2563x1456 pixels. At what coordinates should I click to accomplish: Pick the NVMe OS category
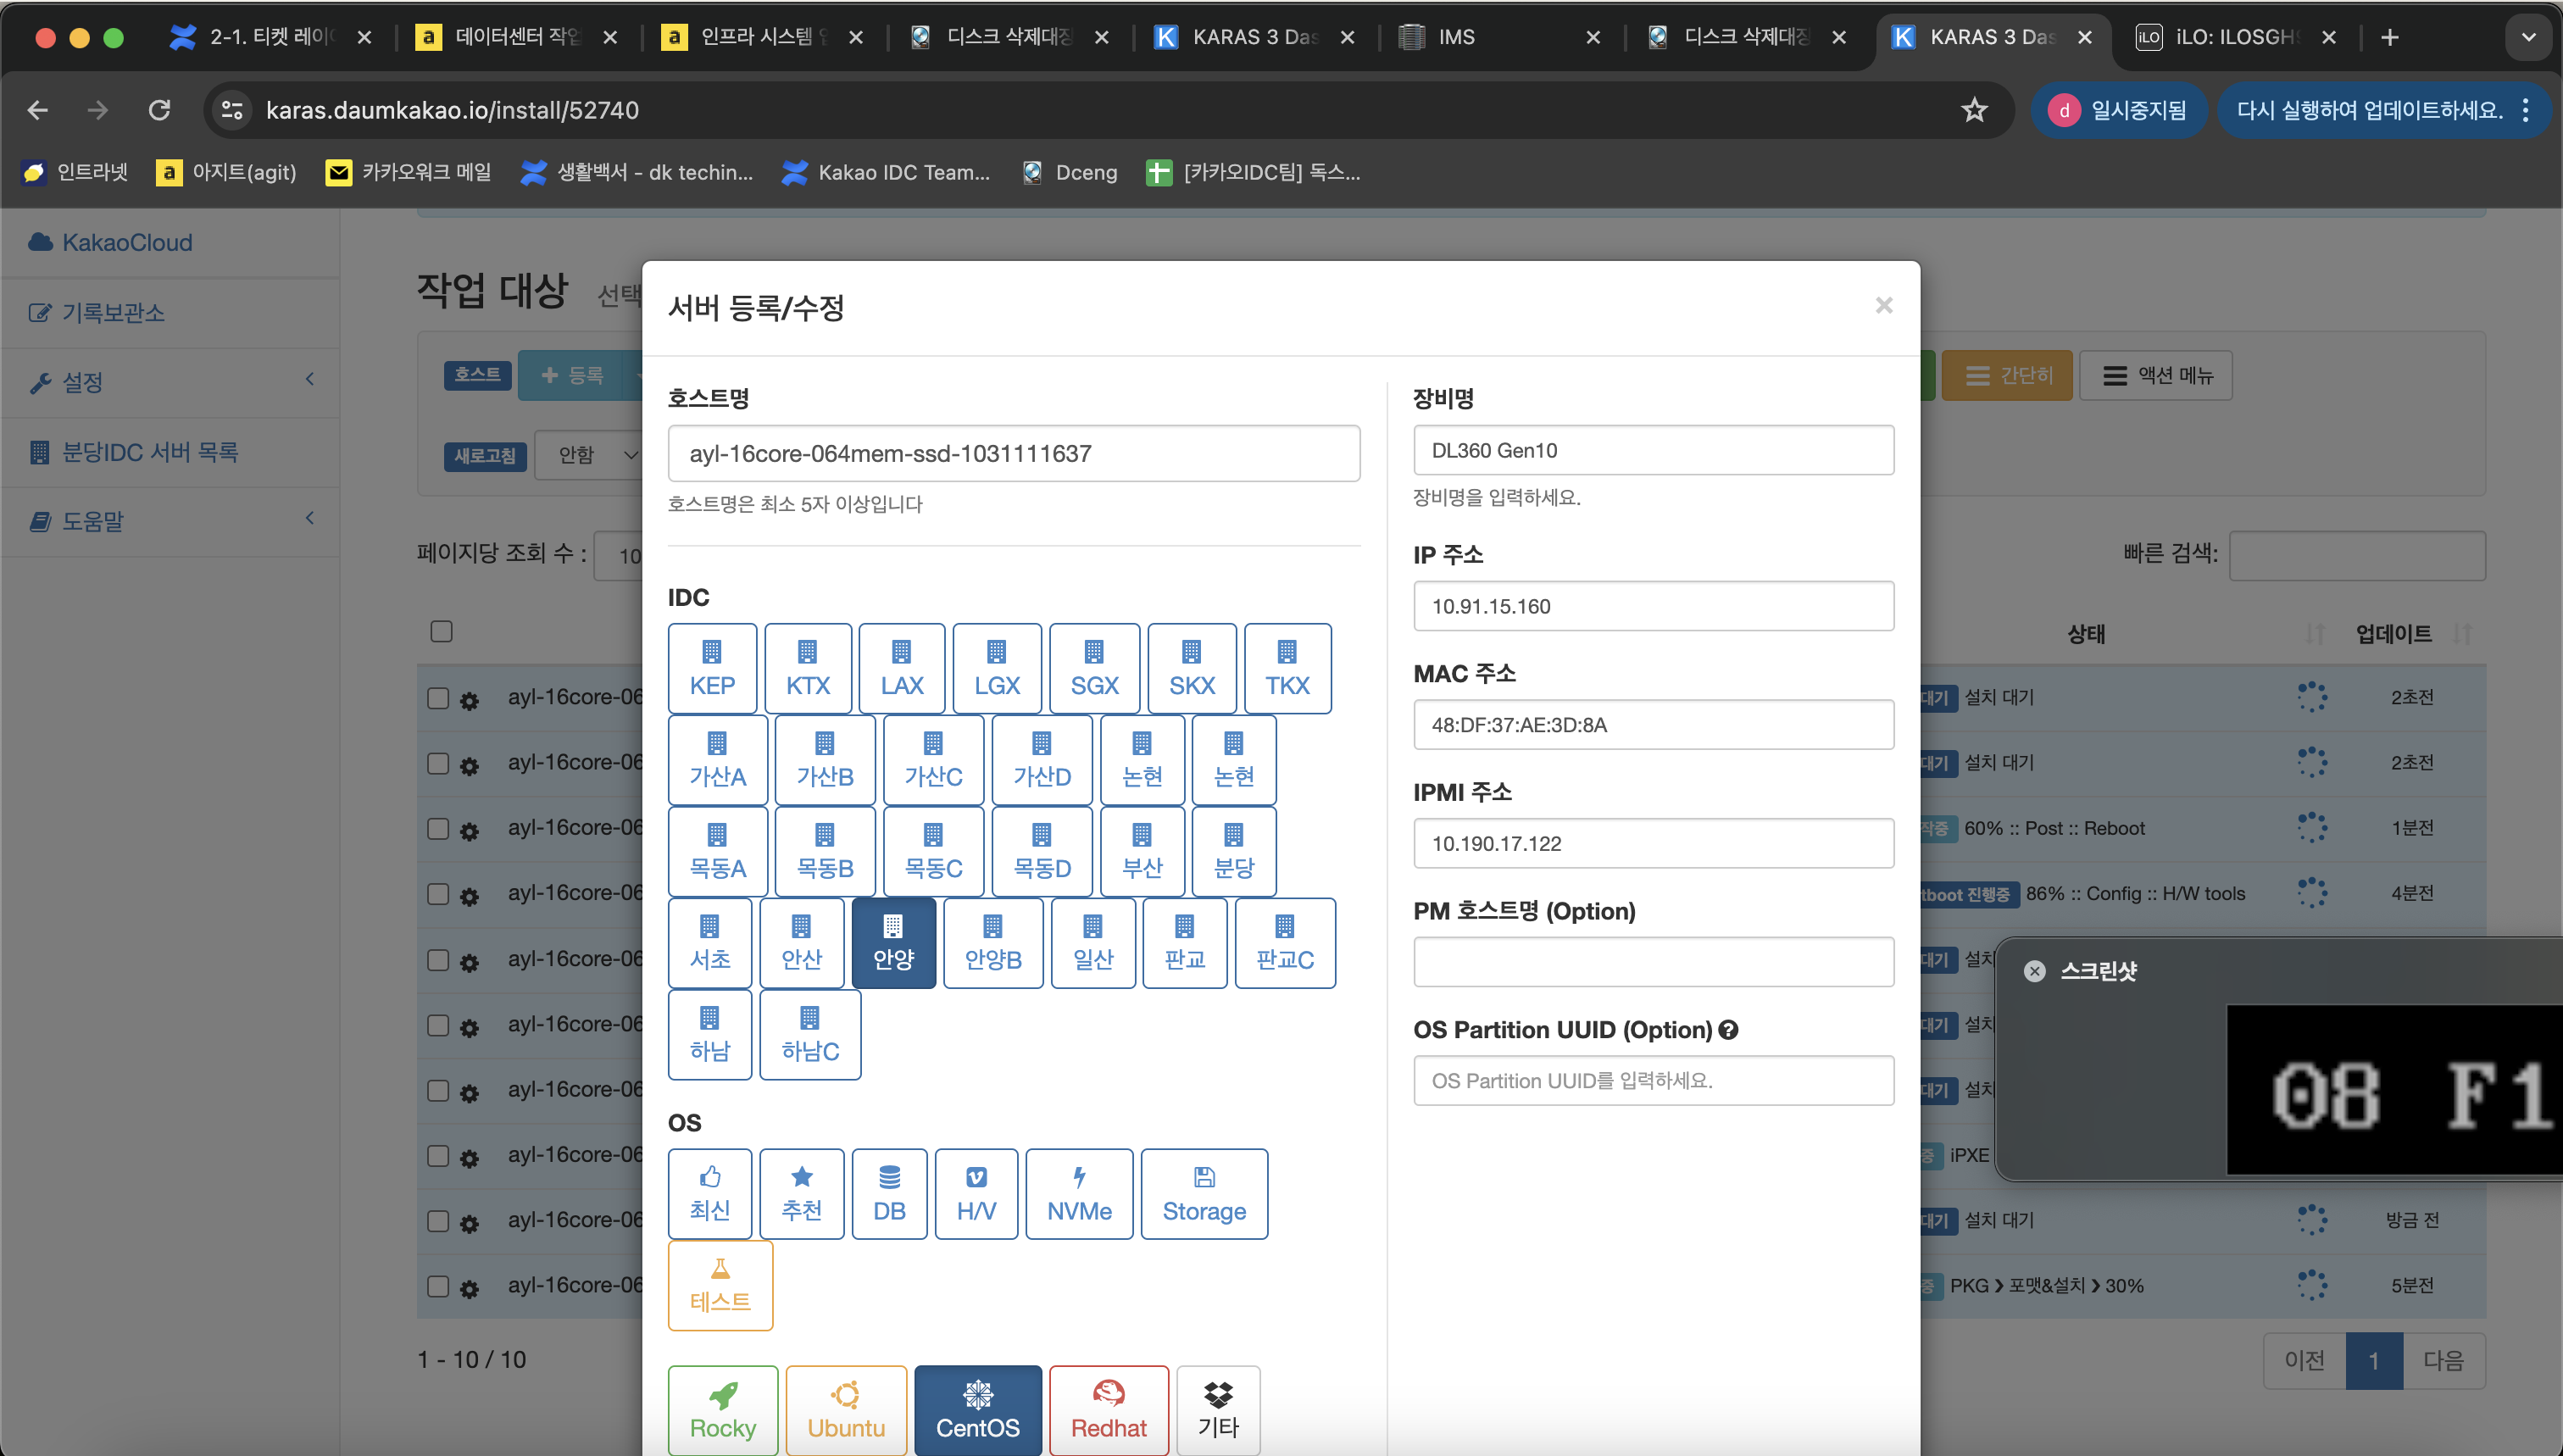click(x=1079, y=1194)
